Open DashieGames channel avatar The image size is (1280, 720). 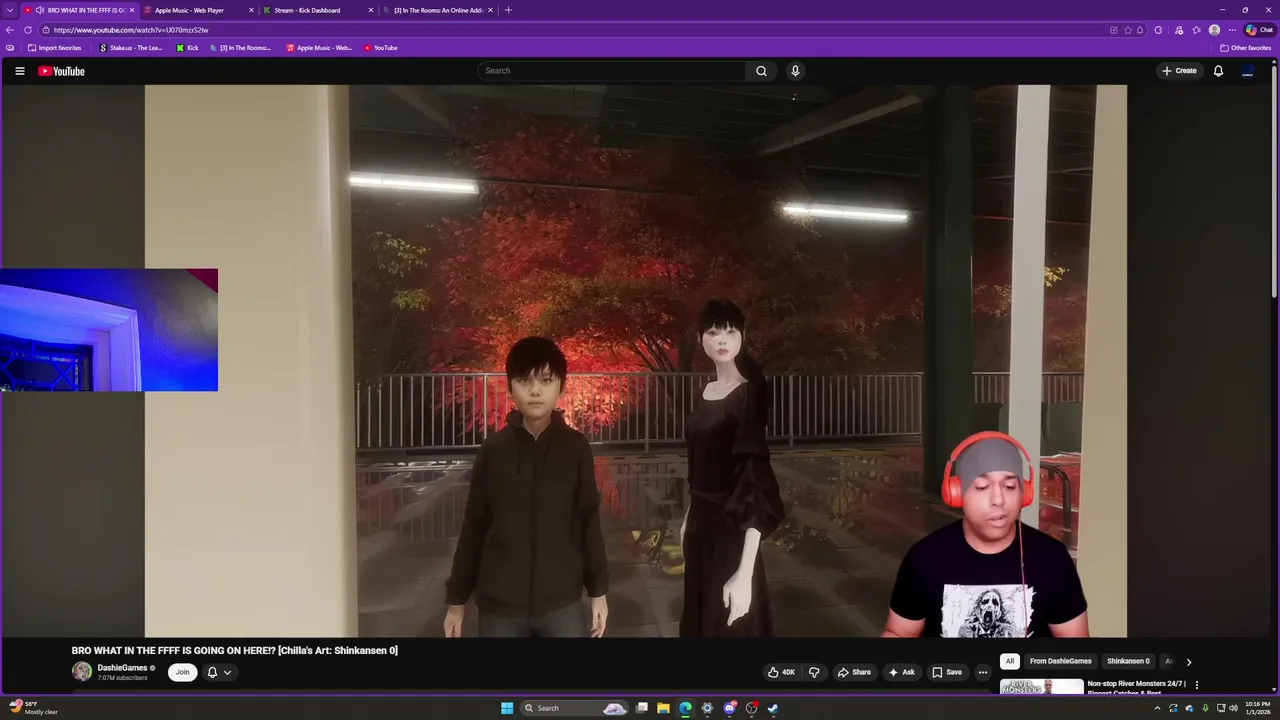[x=82, y=672]
